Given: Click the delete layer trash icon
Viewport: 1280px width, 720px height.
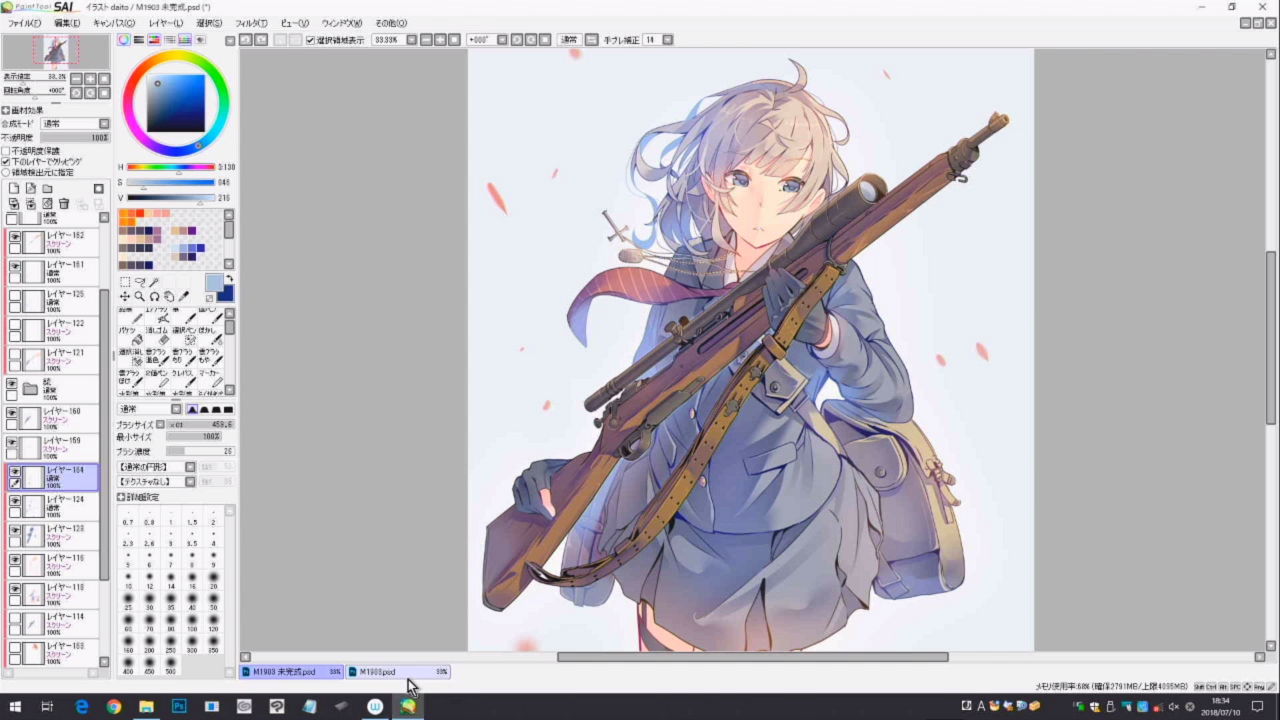Looking at the screenshot, I should 64,204.
